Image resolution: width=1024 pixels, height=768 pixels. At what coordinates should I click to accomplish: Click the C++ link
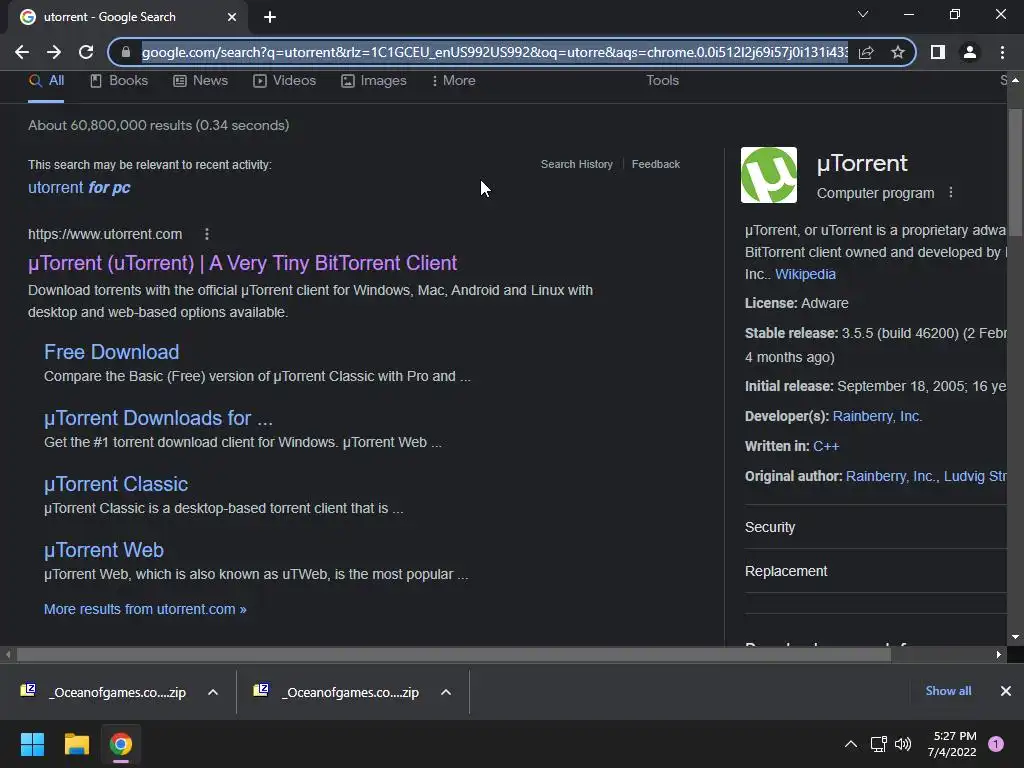(826, 447)
